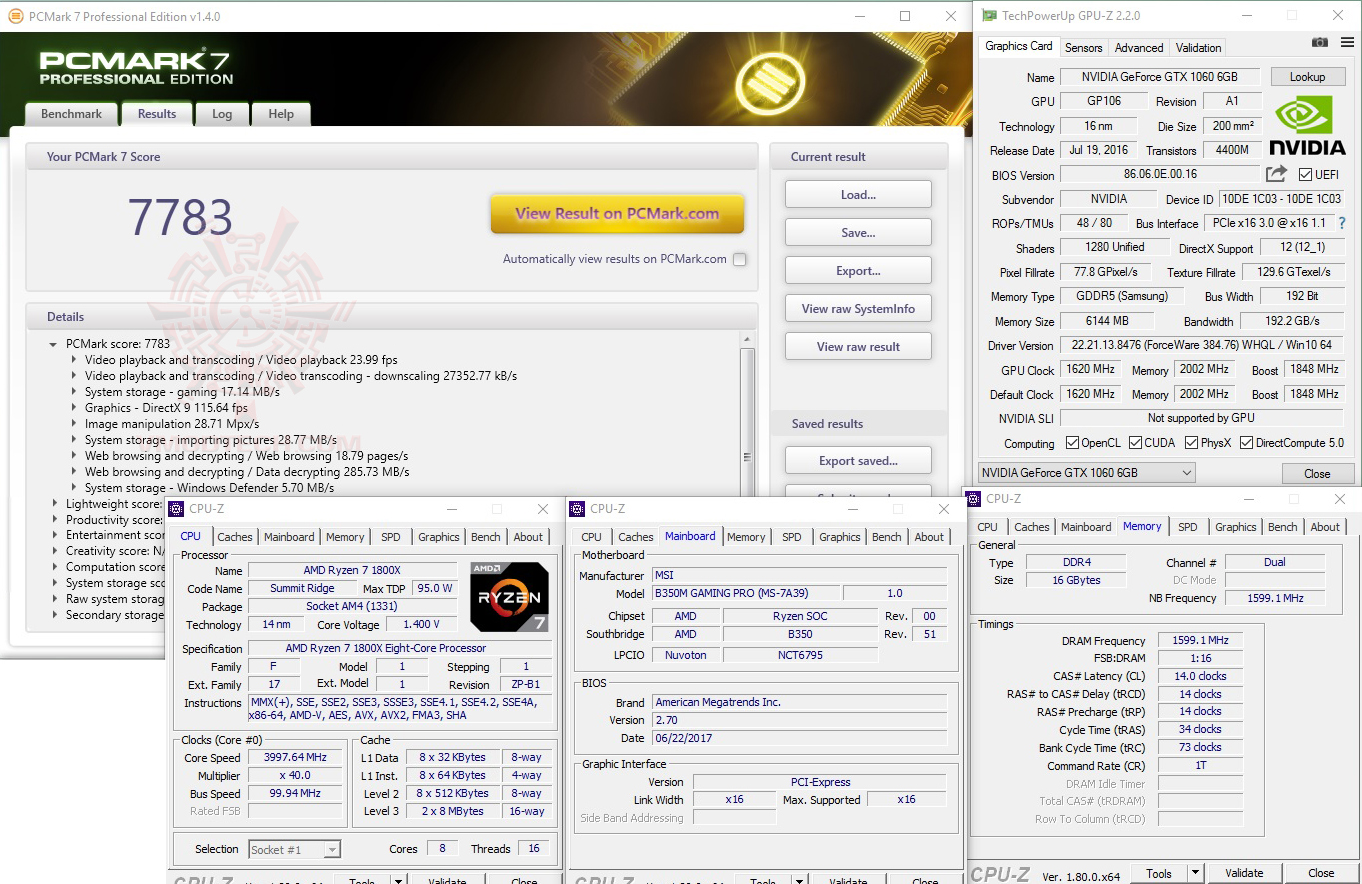The height and width of the screenshot is (884, 1362).
Task: Open the Bench tab in the CPU-Z Memory window
Action: click(x=1283, y=527)
